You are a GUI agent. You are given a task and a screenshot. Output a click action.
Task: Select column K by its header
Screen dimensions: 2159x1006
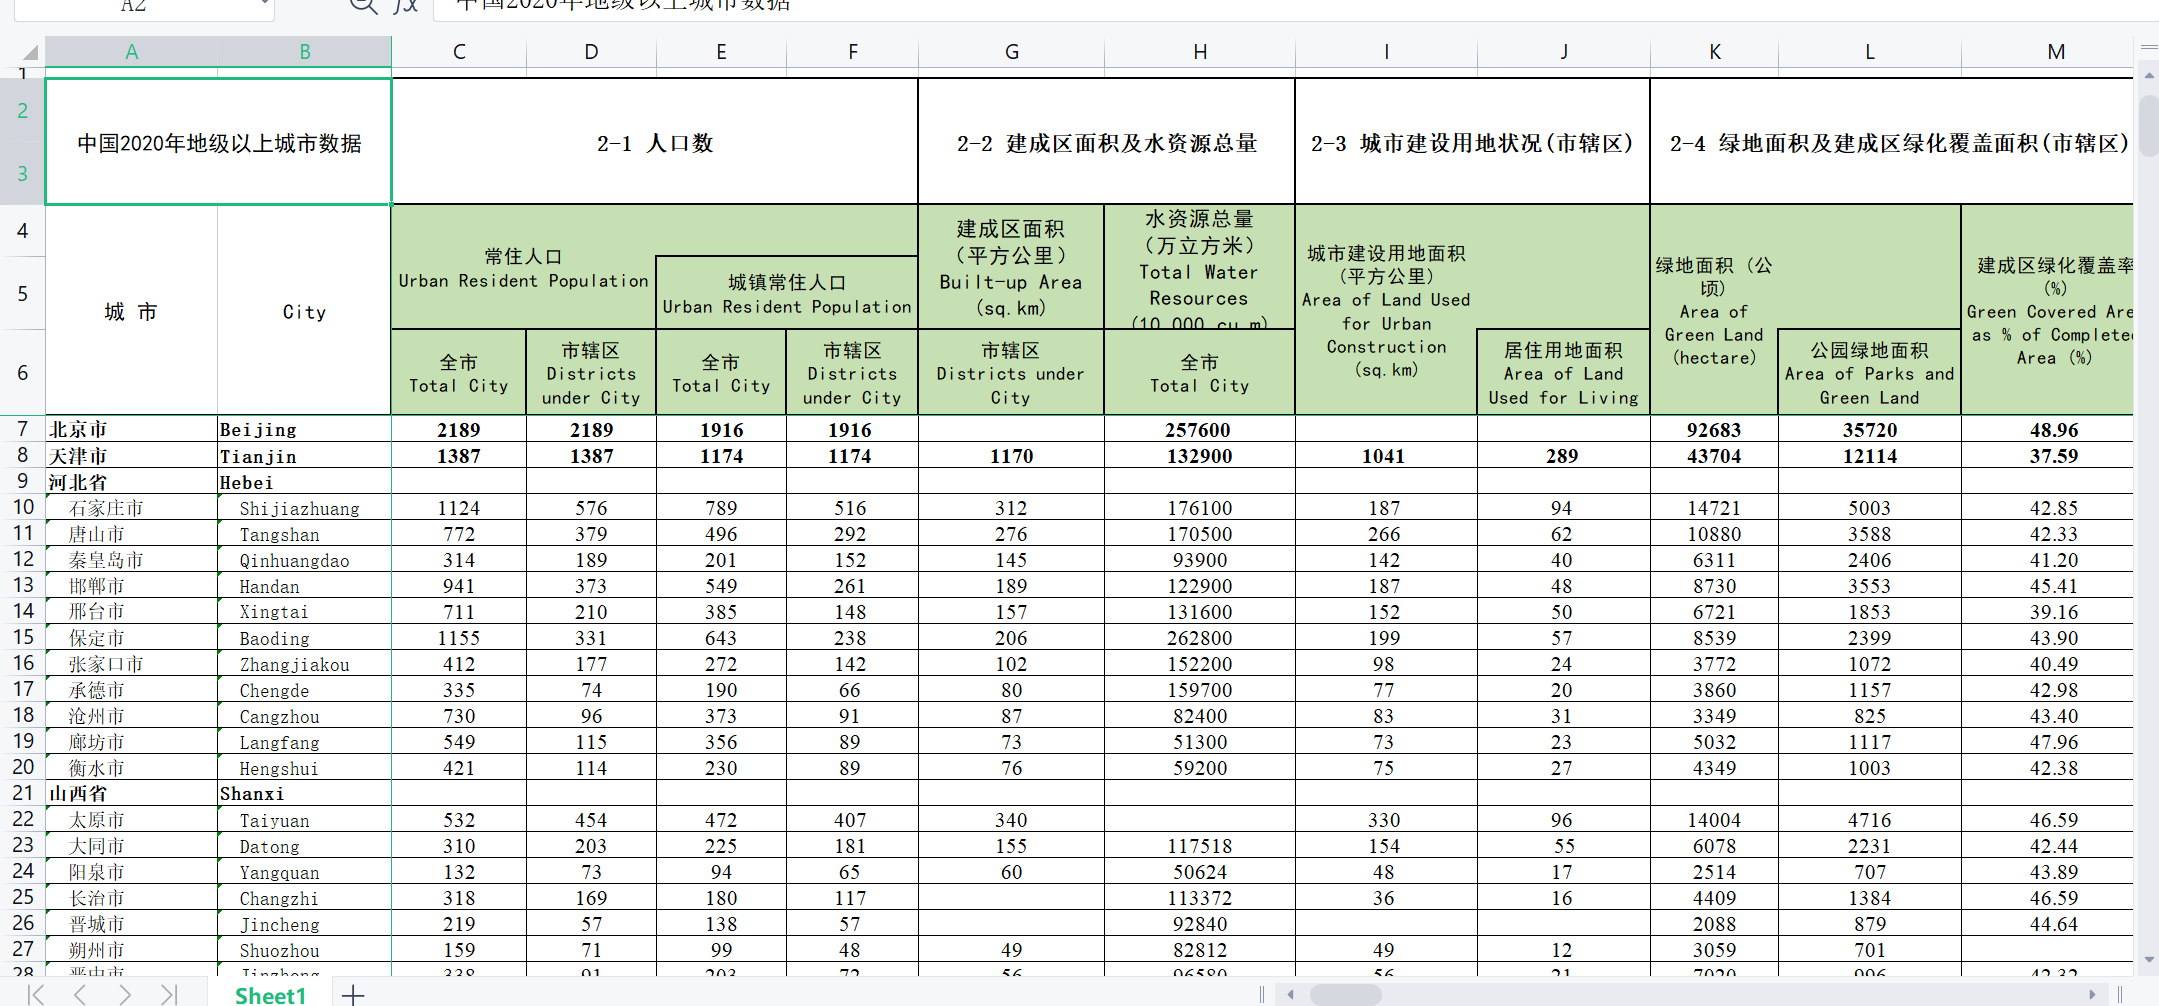(x=1714, y=52)
